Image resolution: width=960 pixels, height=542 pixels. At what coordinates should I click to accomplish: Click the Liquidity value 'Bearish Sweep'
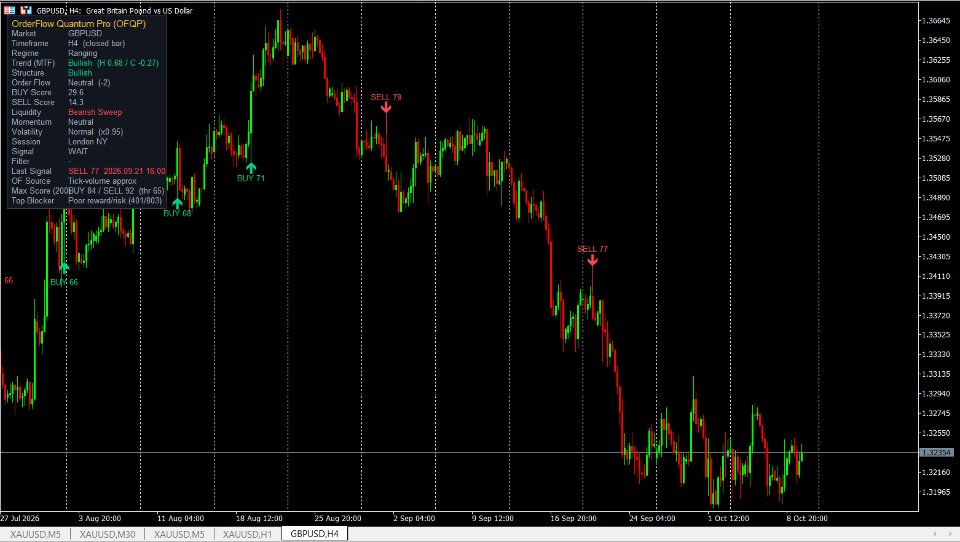click(95, 112)
